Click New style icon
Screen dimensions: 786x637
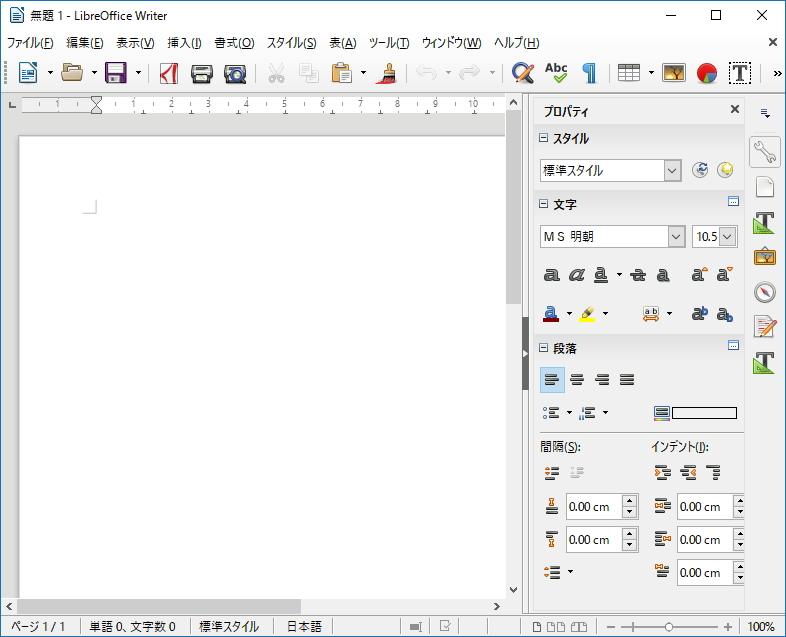tap(725, 170)
